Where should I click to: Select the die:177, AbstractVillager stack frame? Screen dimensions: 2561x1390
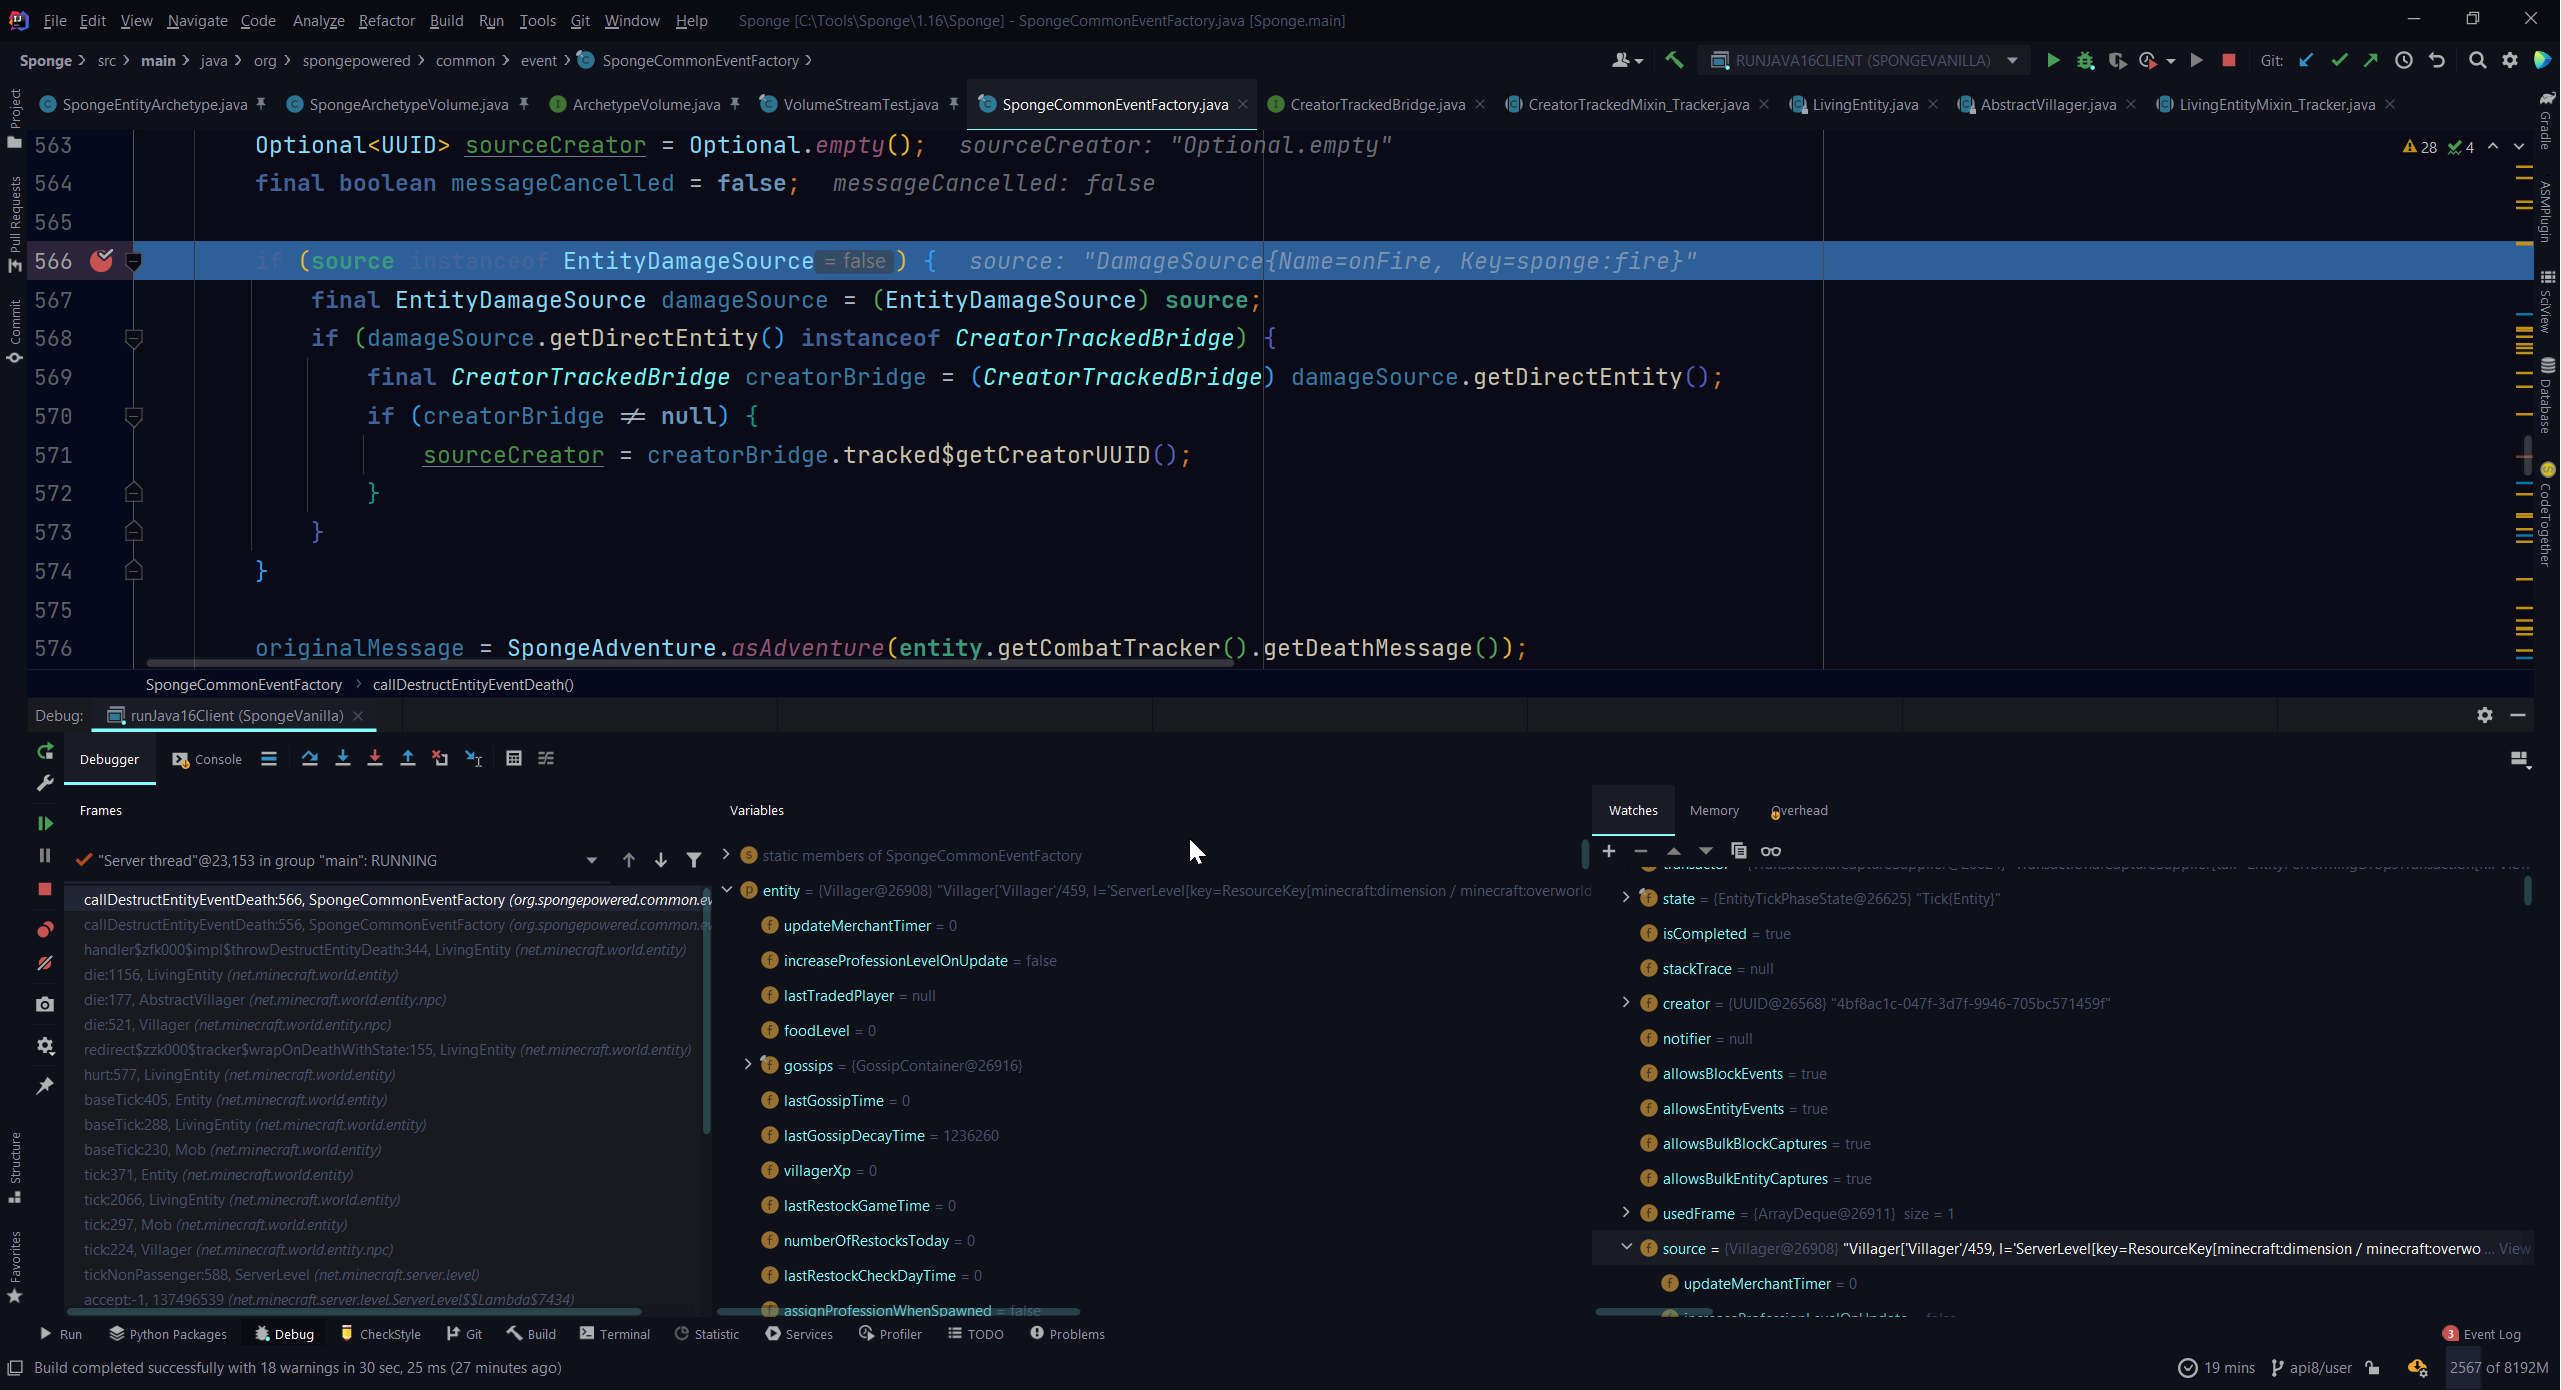(265, 1000)
